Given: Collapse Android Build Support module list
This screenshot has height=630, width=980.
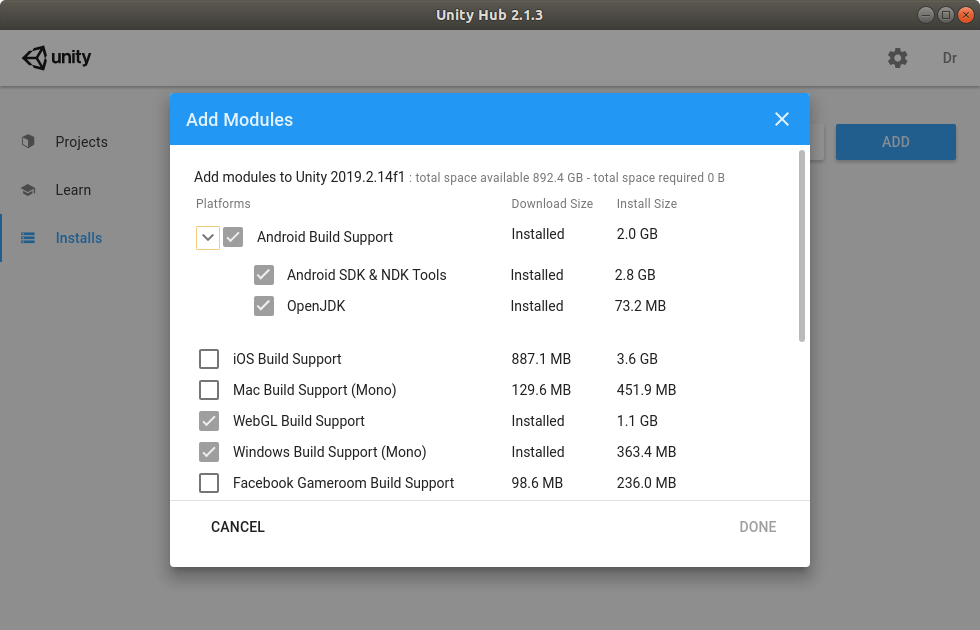Looking at the screenshot, I should 209,237.
